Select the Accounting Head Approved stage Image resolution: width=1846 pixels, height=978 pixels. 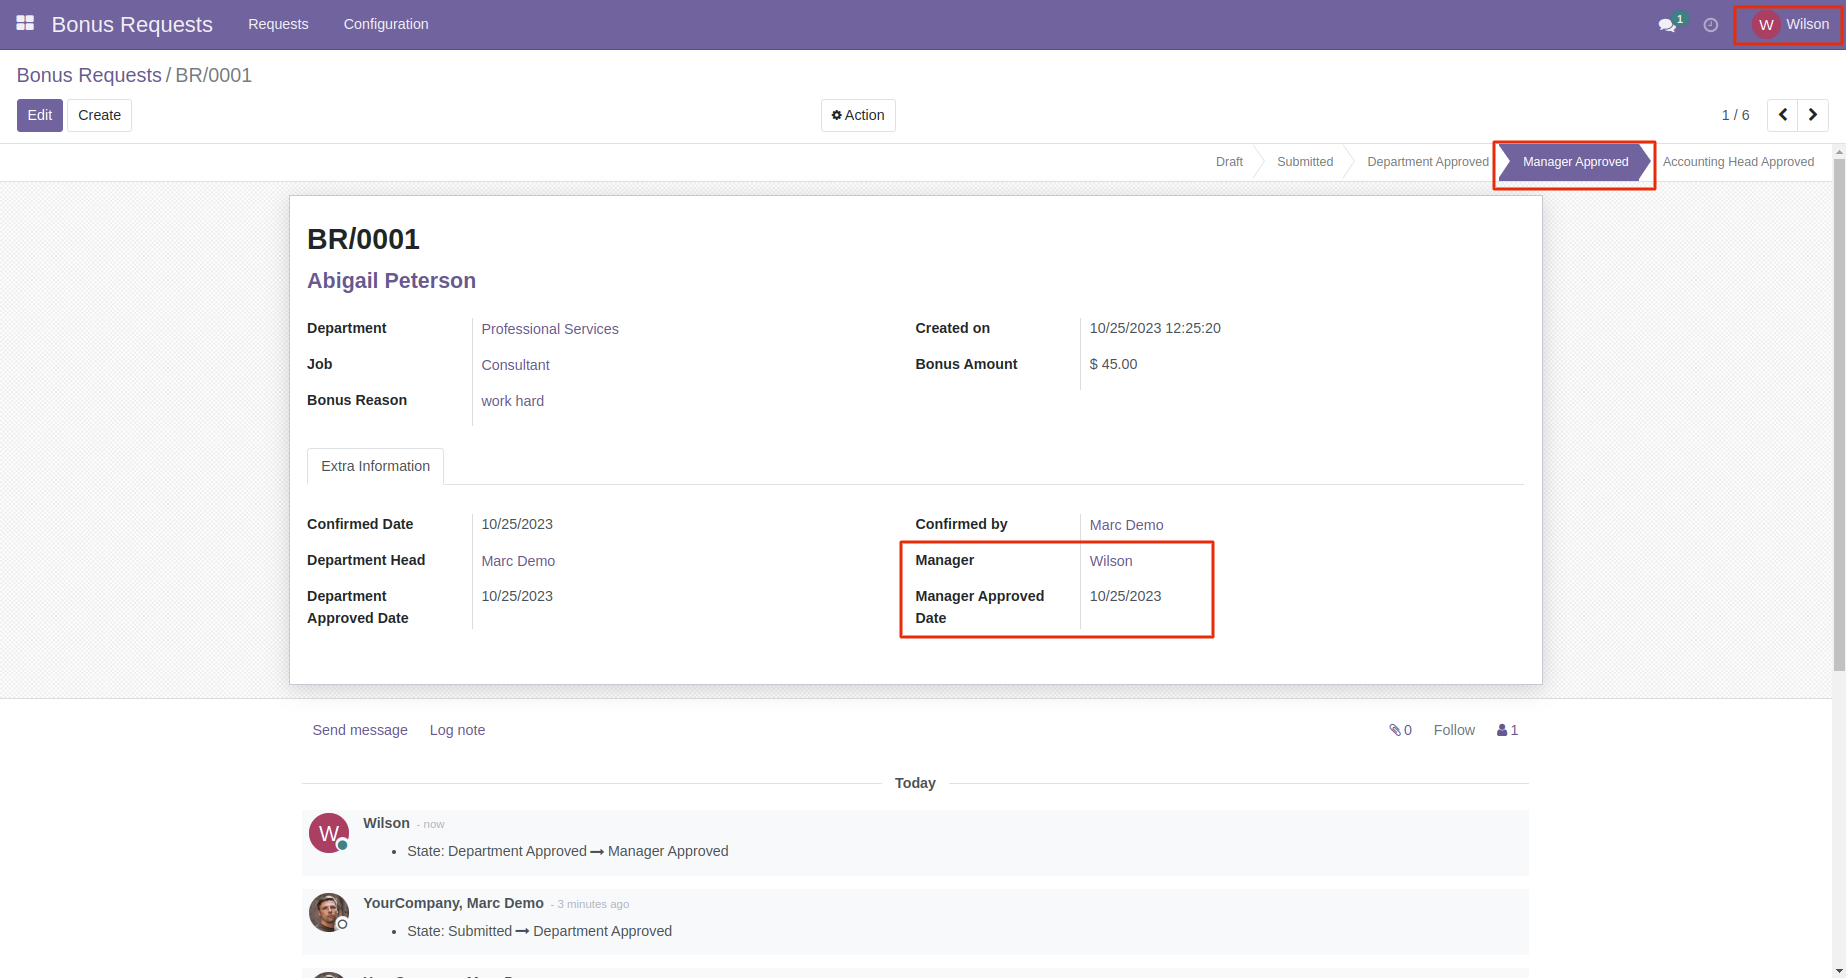1738,162
